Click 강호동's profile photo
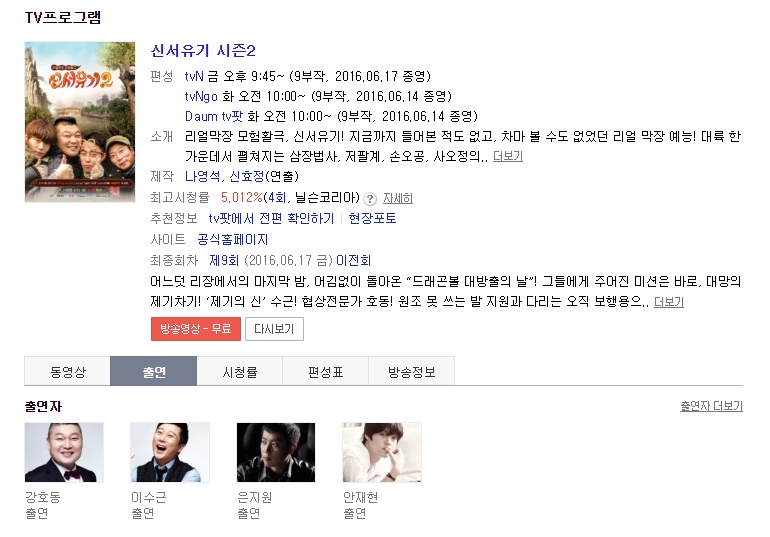 [64, 453]
